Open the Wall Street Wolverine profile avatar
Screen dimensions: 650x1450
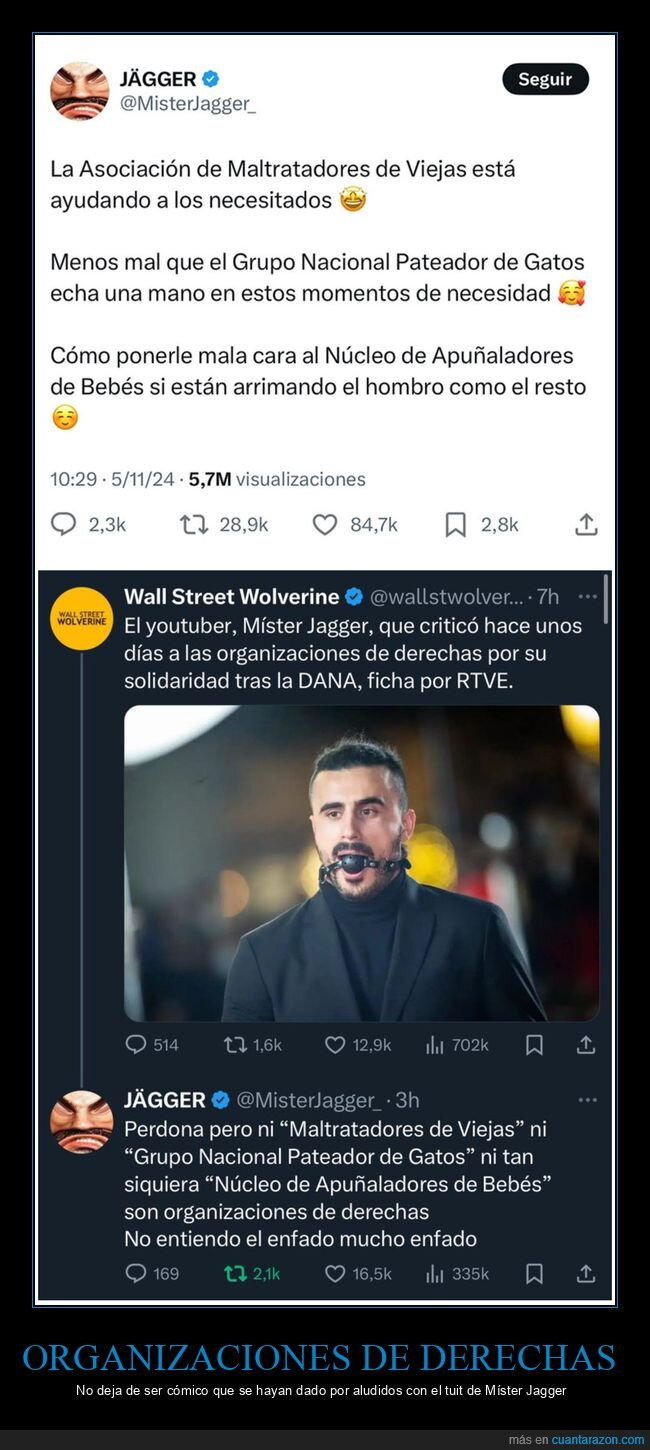pyautogui.click(x=81, y=618)
